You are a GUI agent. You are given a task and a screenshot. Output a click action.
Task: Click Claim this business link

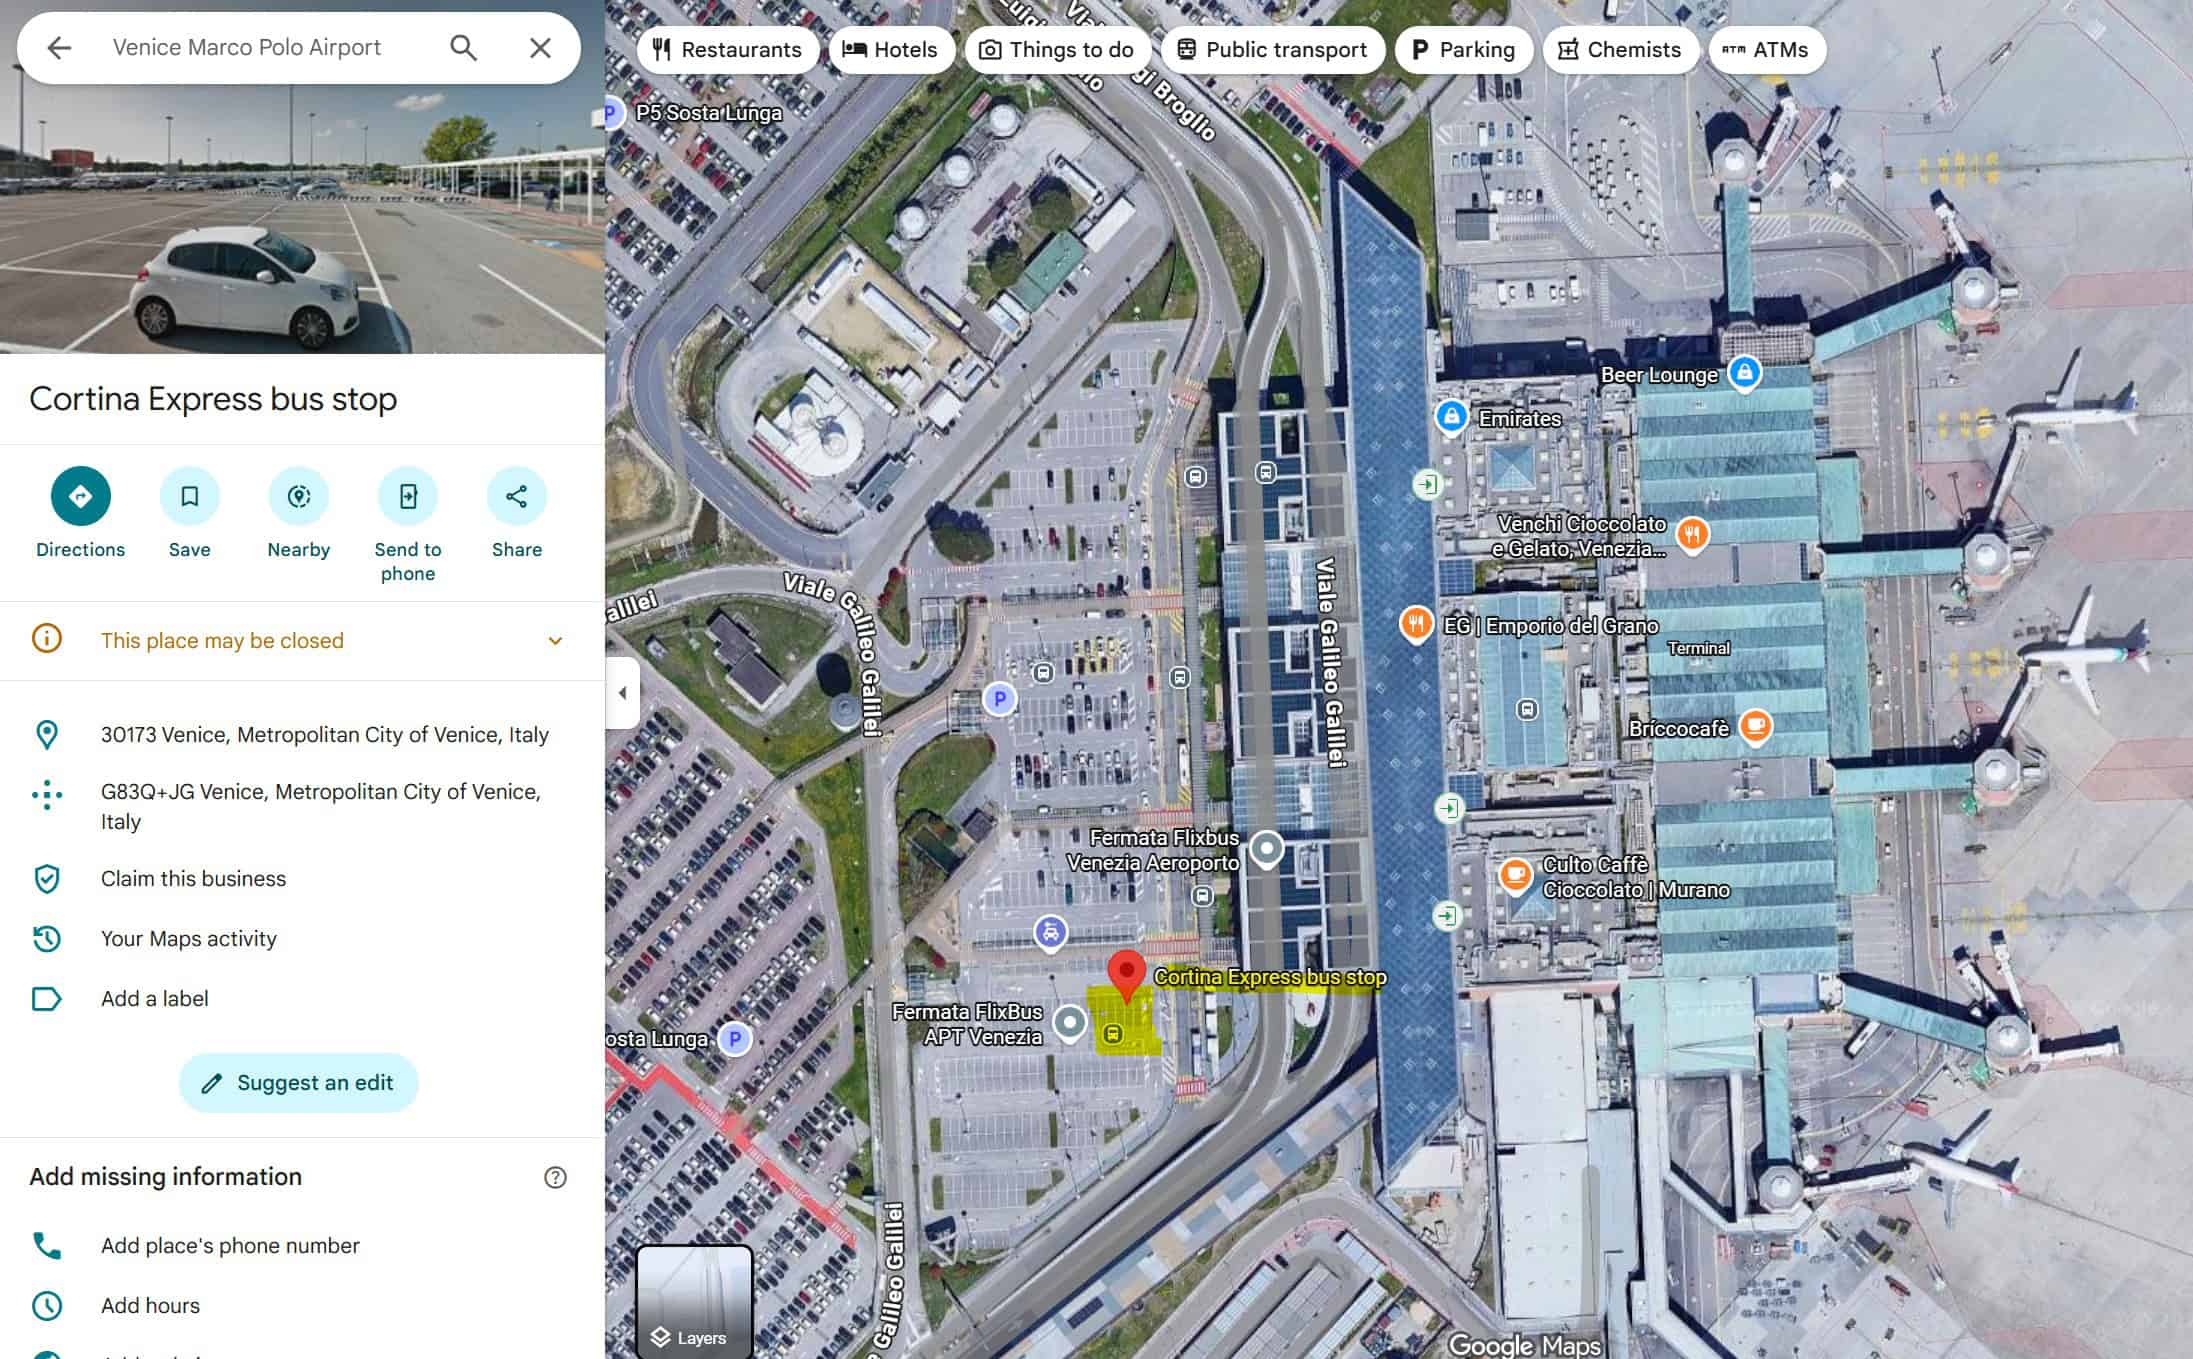pyautogui.click(x=193, y=878)
